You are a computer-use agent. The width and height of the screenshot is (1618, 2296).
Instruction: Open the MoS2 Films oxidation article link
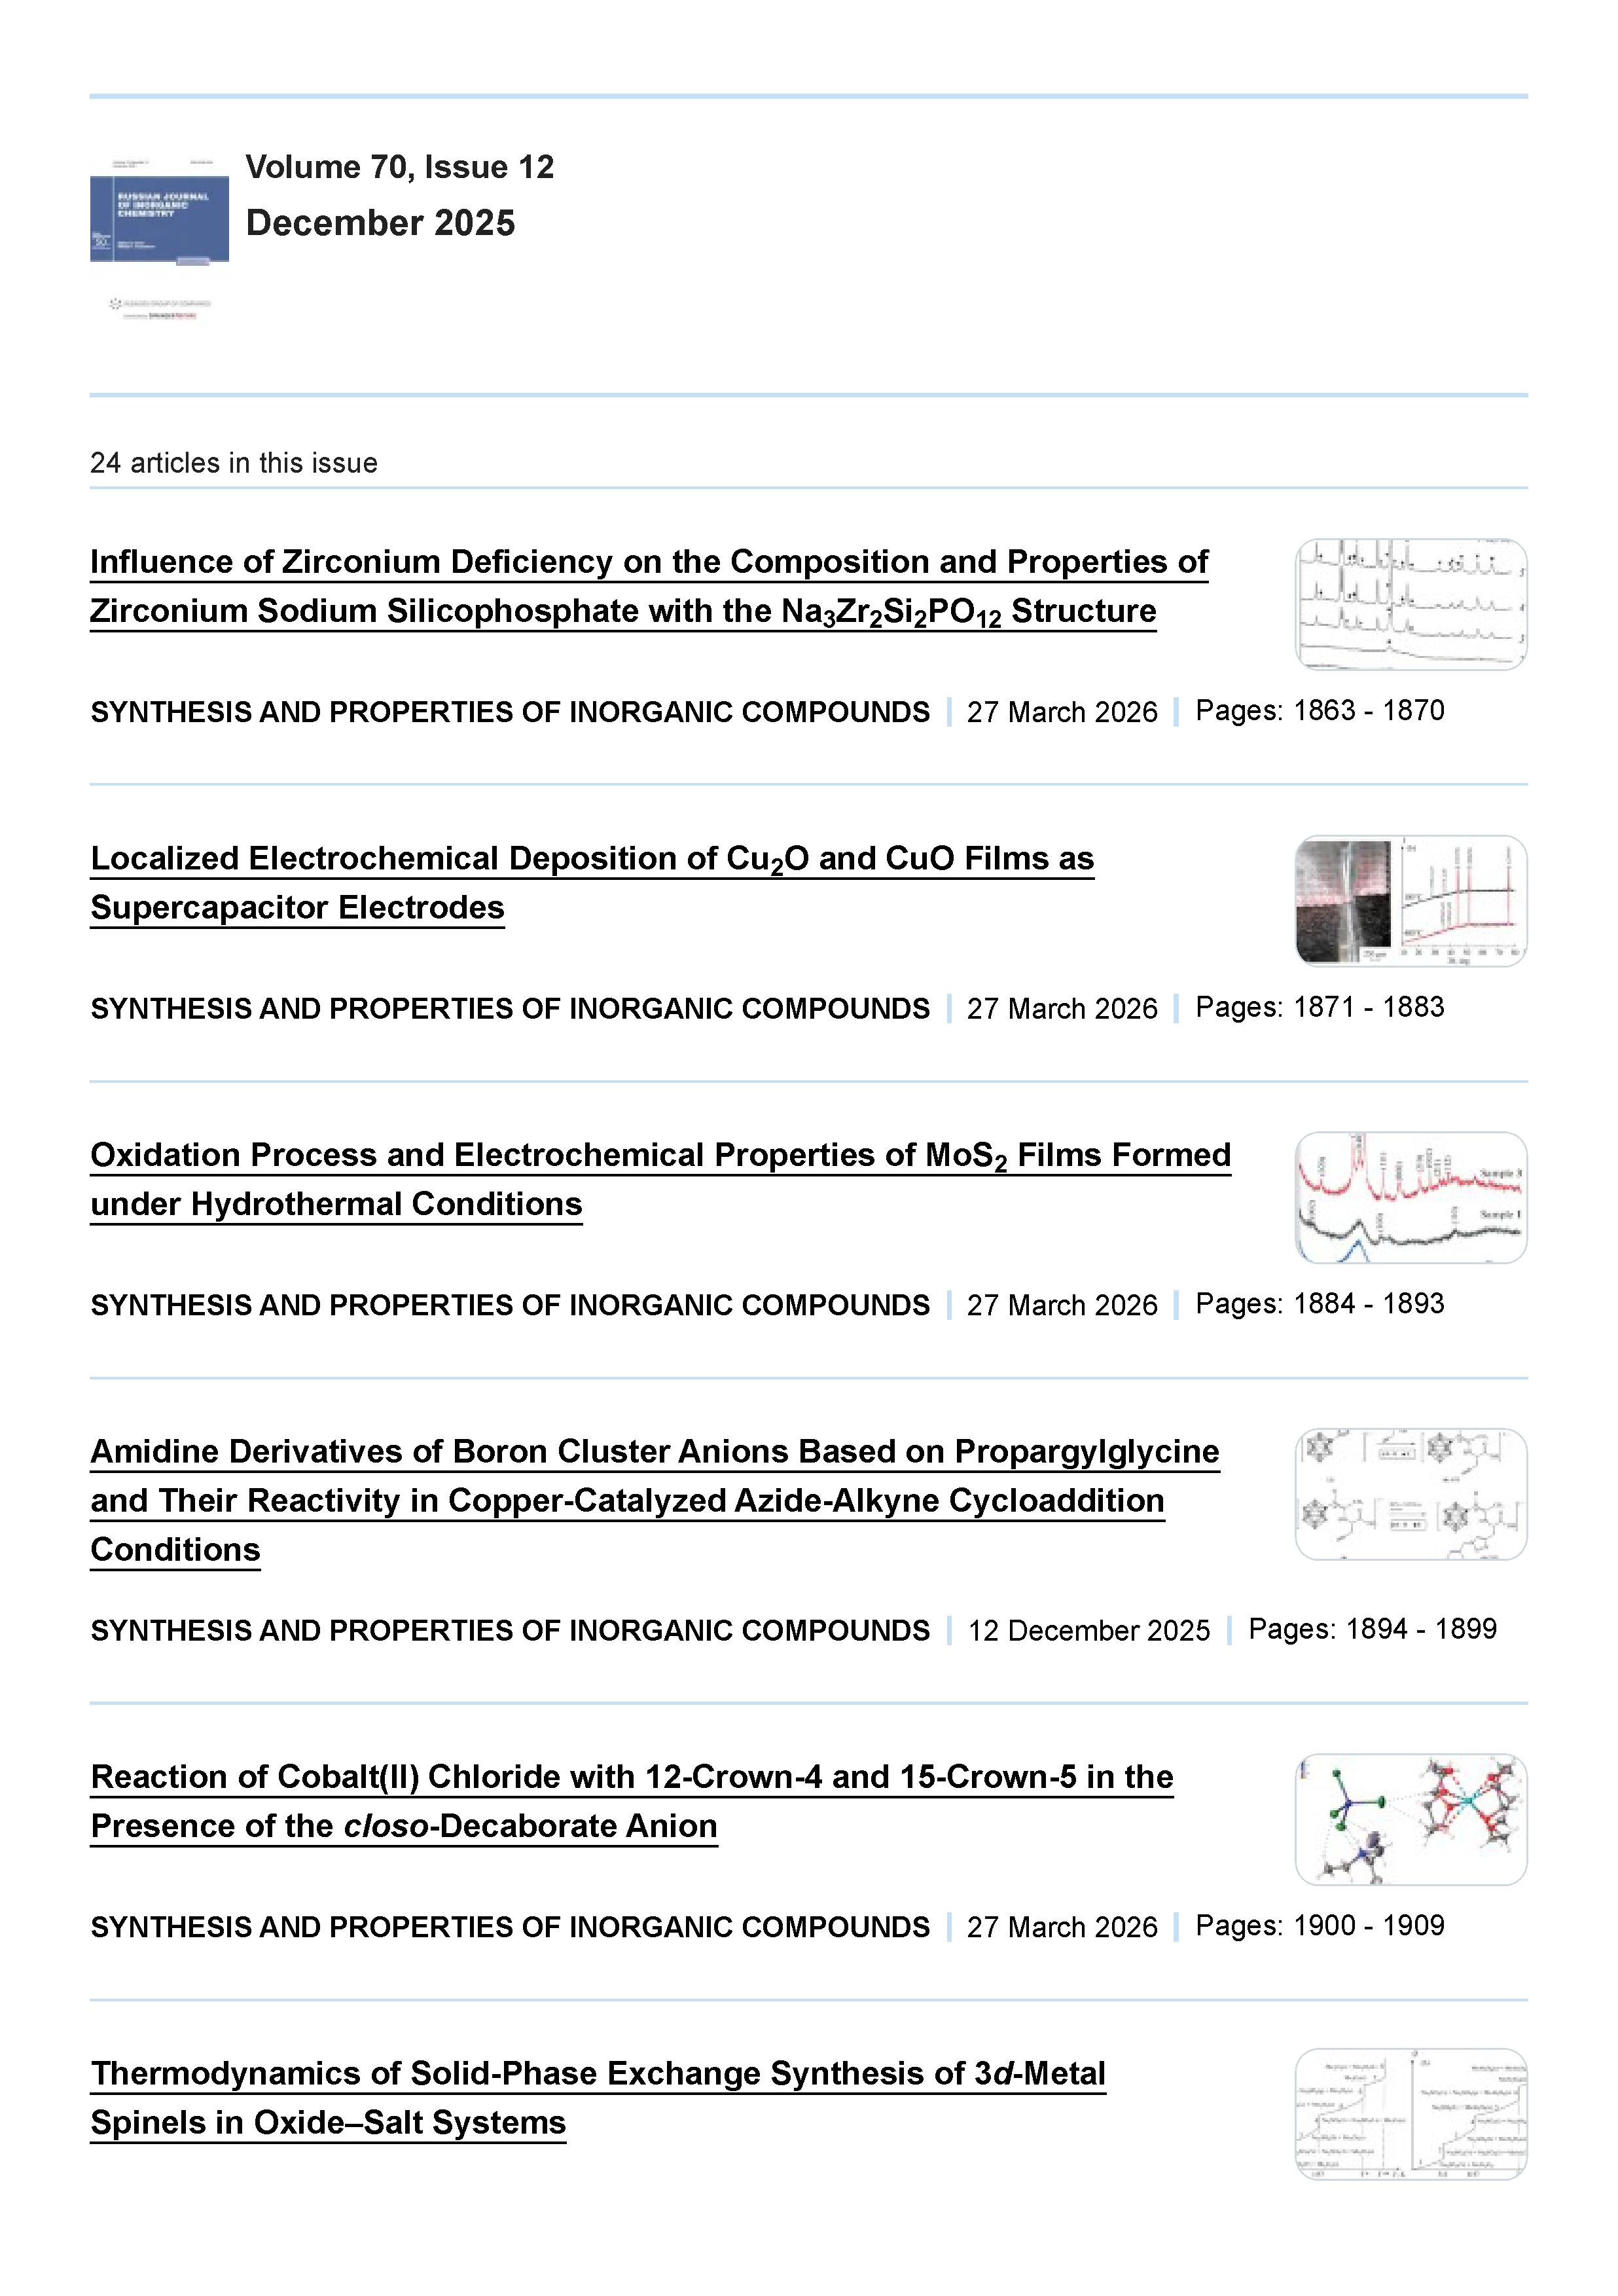(660, 1156)
